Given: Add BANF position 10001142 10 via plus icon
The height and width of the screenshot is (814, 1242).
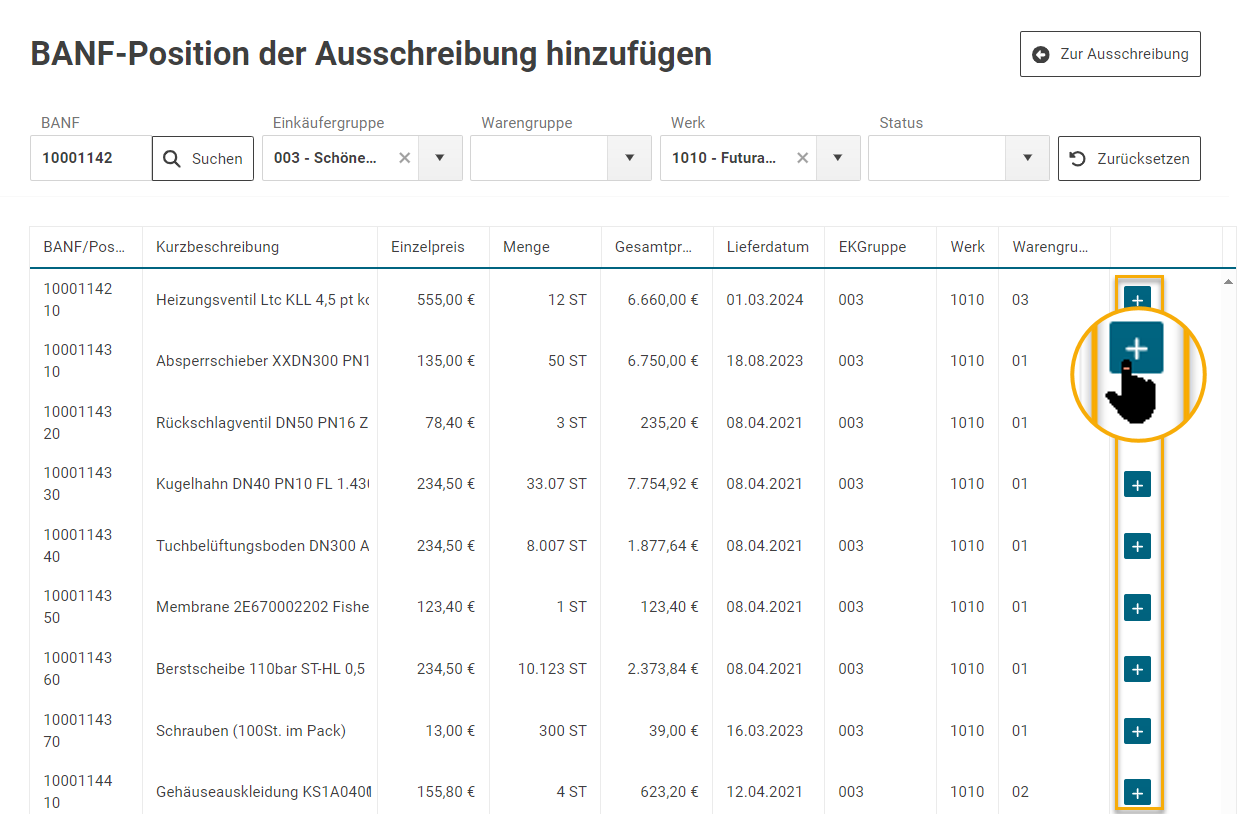Looking at the screenshot, I should tap(1137, 298).
